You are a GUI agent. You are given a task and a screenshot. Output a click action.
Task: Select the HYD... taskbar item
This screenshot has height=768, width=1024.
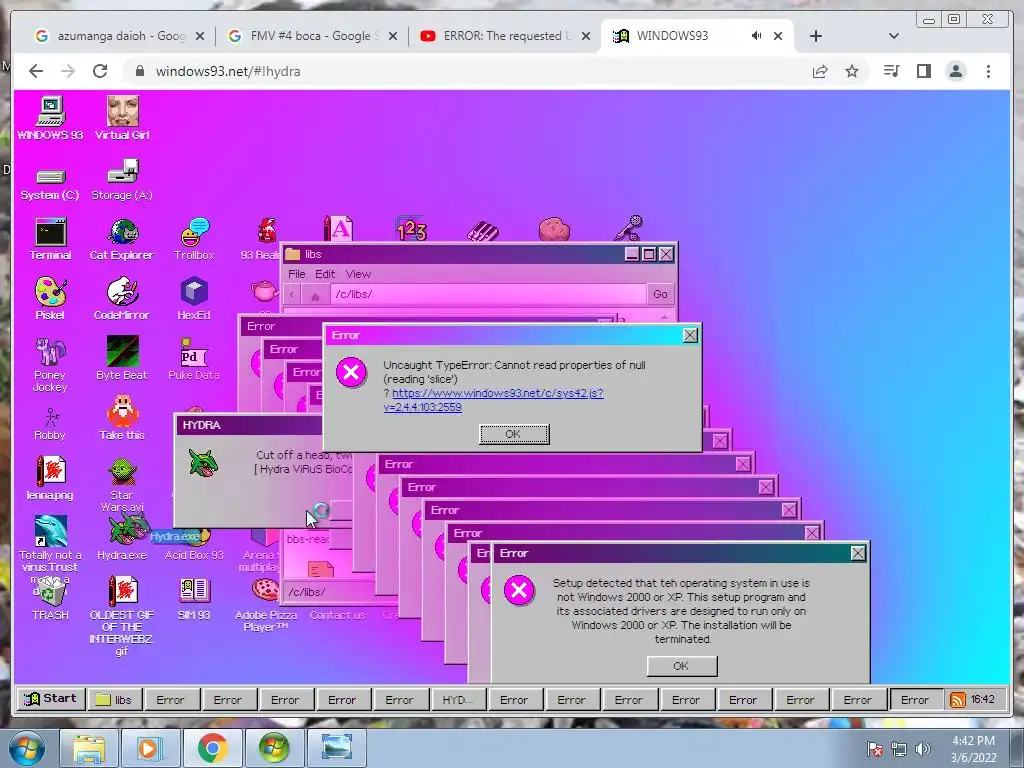[457, 699]
